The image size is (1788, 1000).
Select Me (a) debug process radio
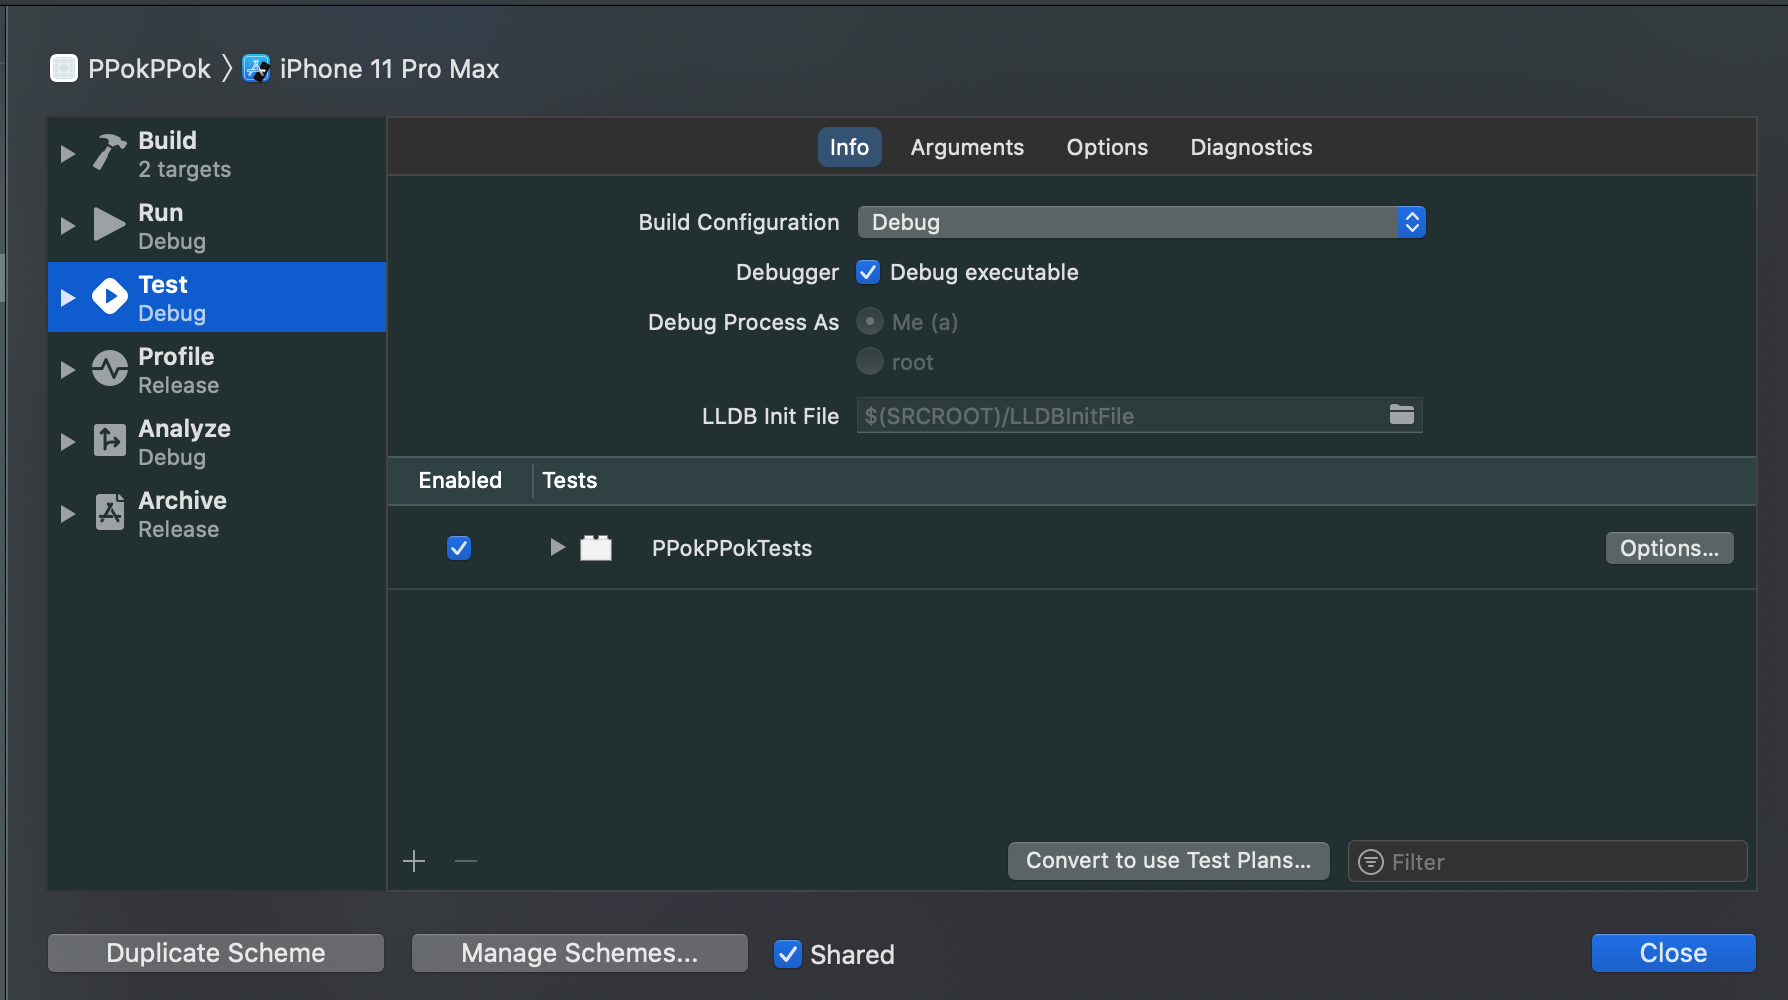coord(870,322)
